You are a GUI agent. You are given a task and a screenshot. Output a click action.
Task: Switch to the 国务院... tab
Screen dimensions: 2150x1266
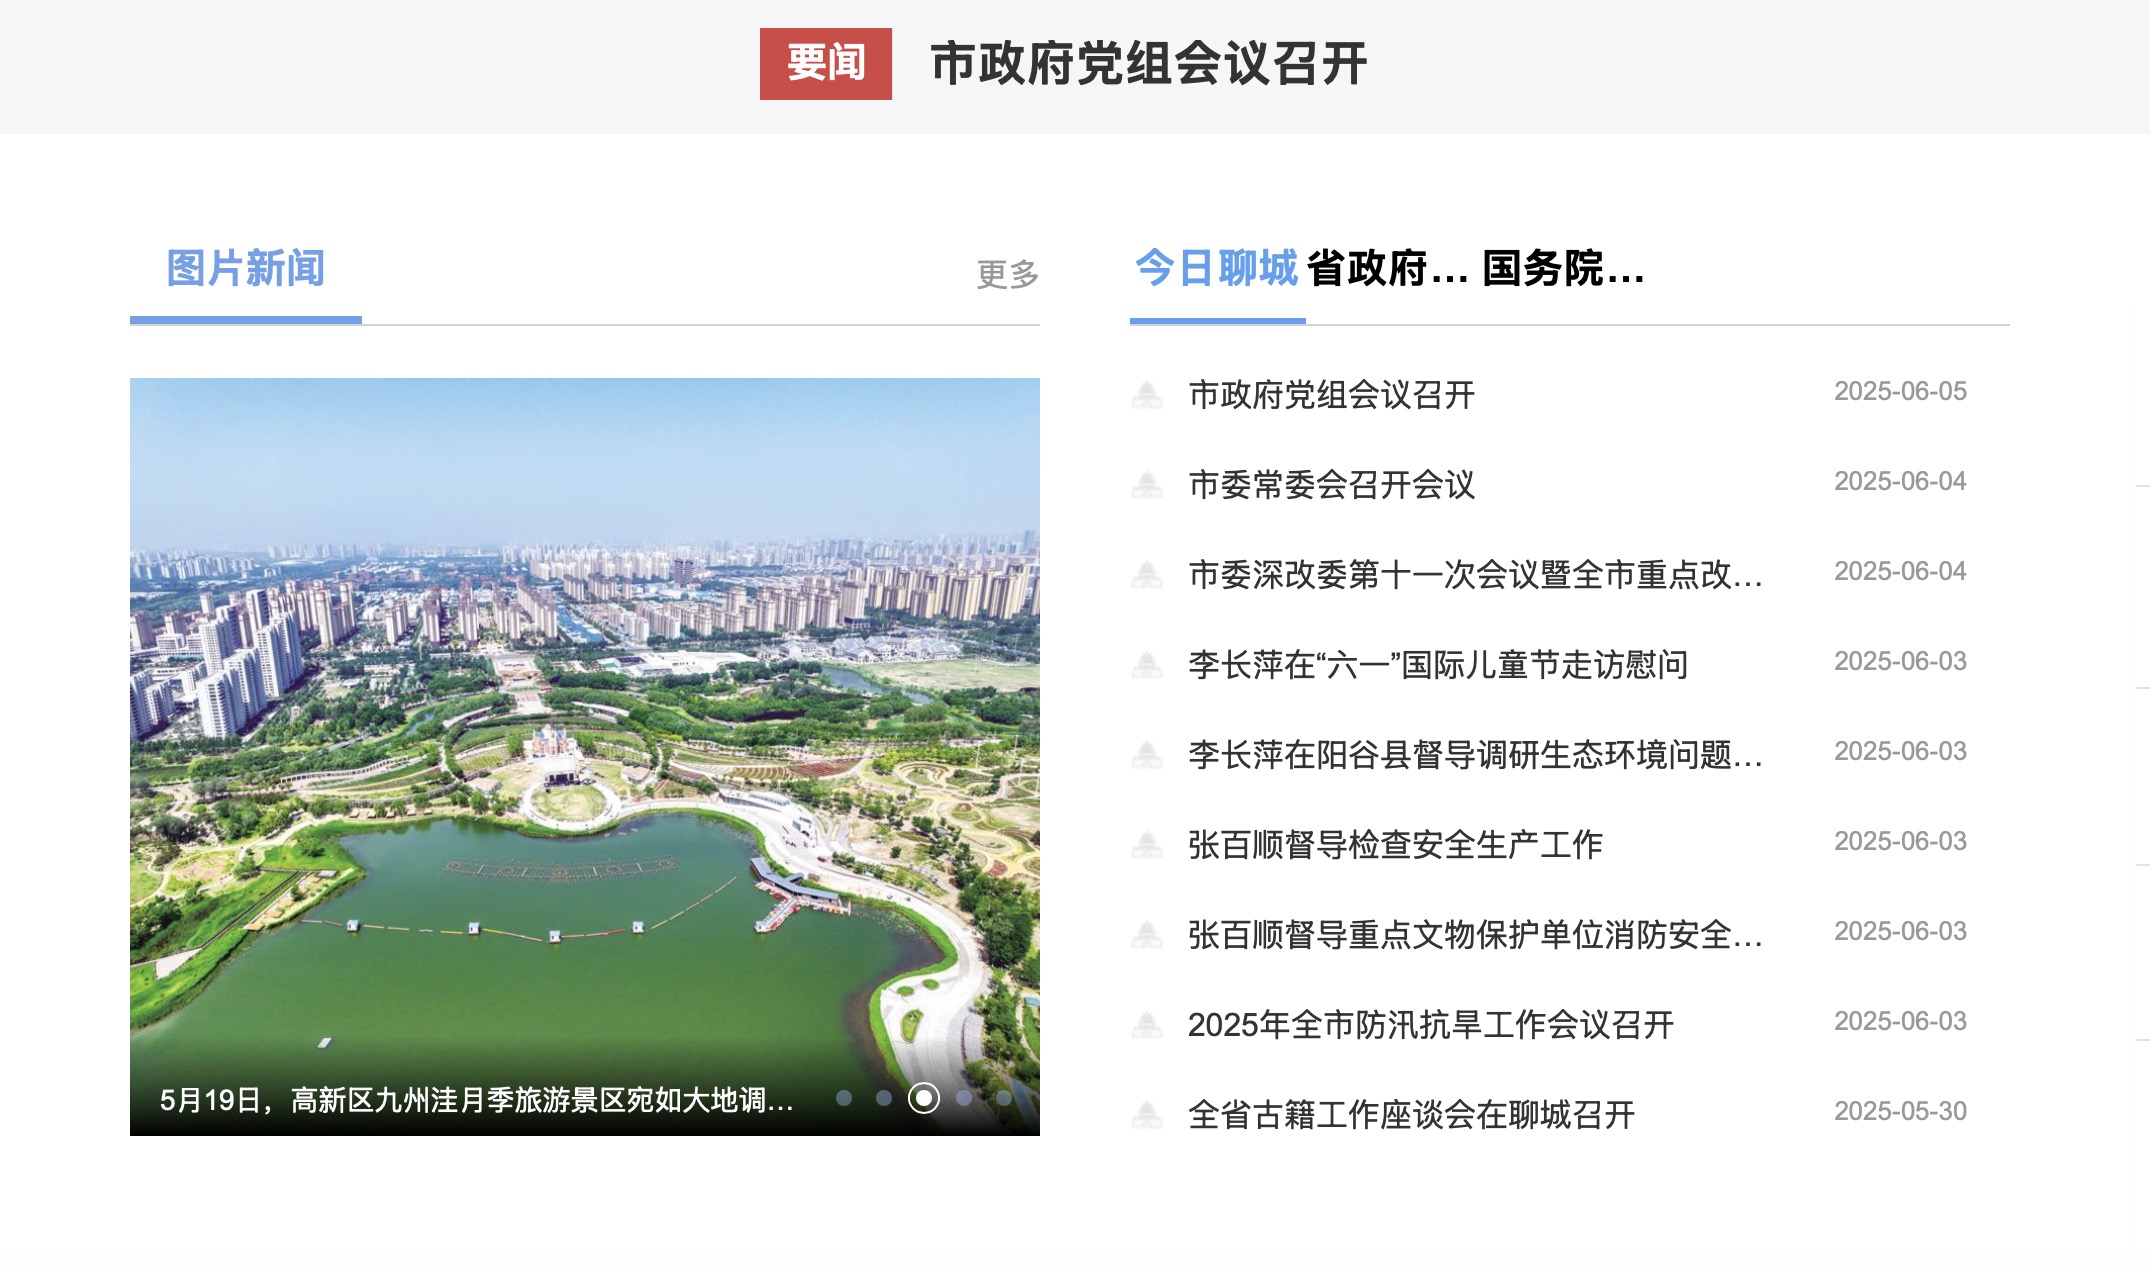coord(1564,269)
